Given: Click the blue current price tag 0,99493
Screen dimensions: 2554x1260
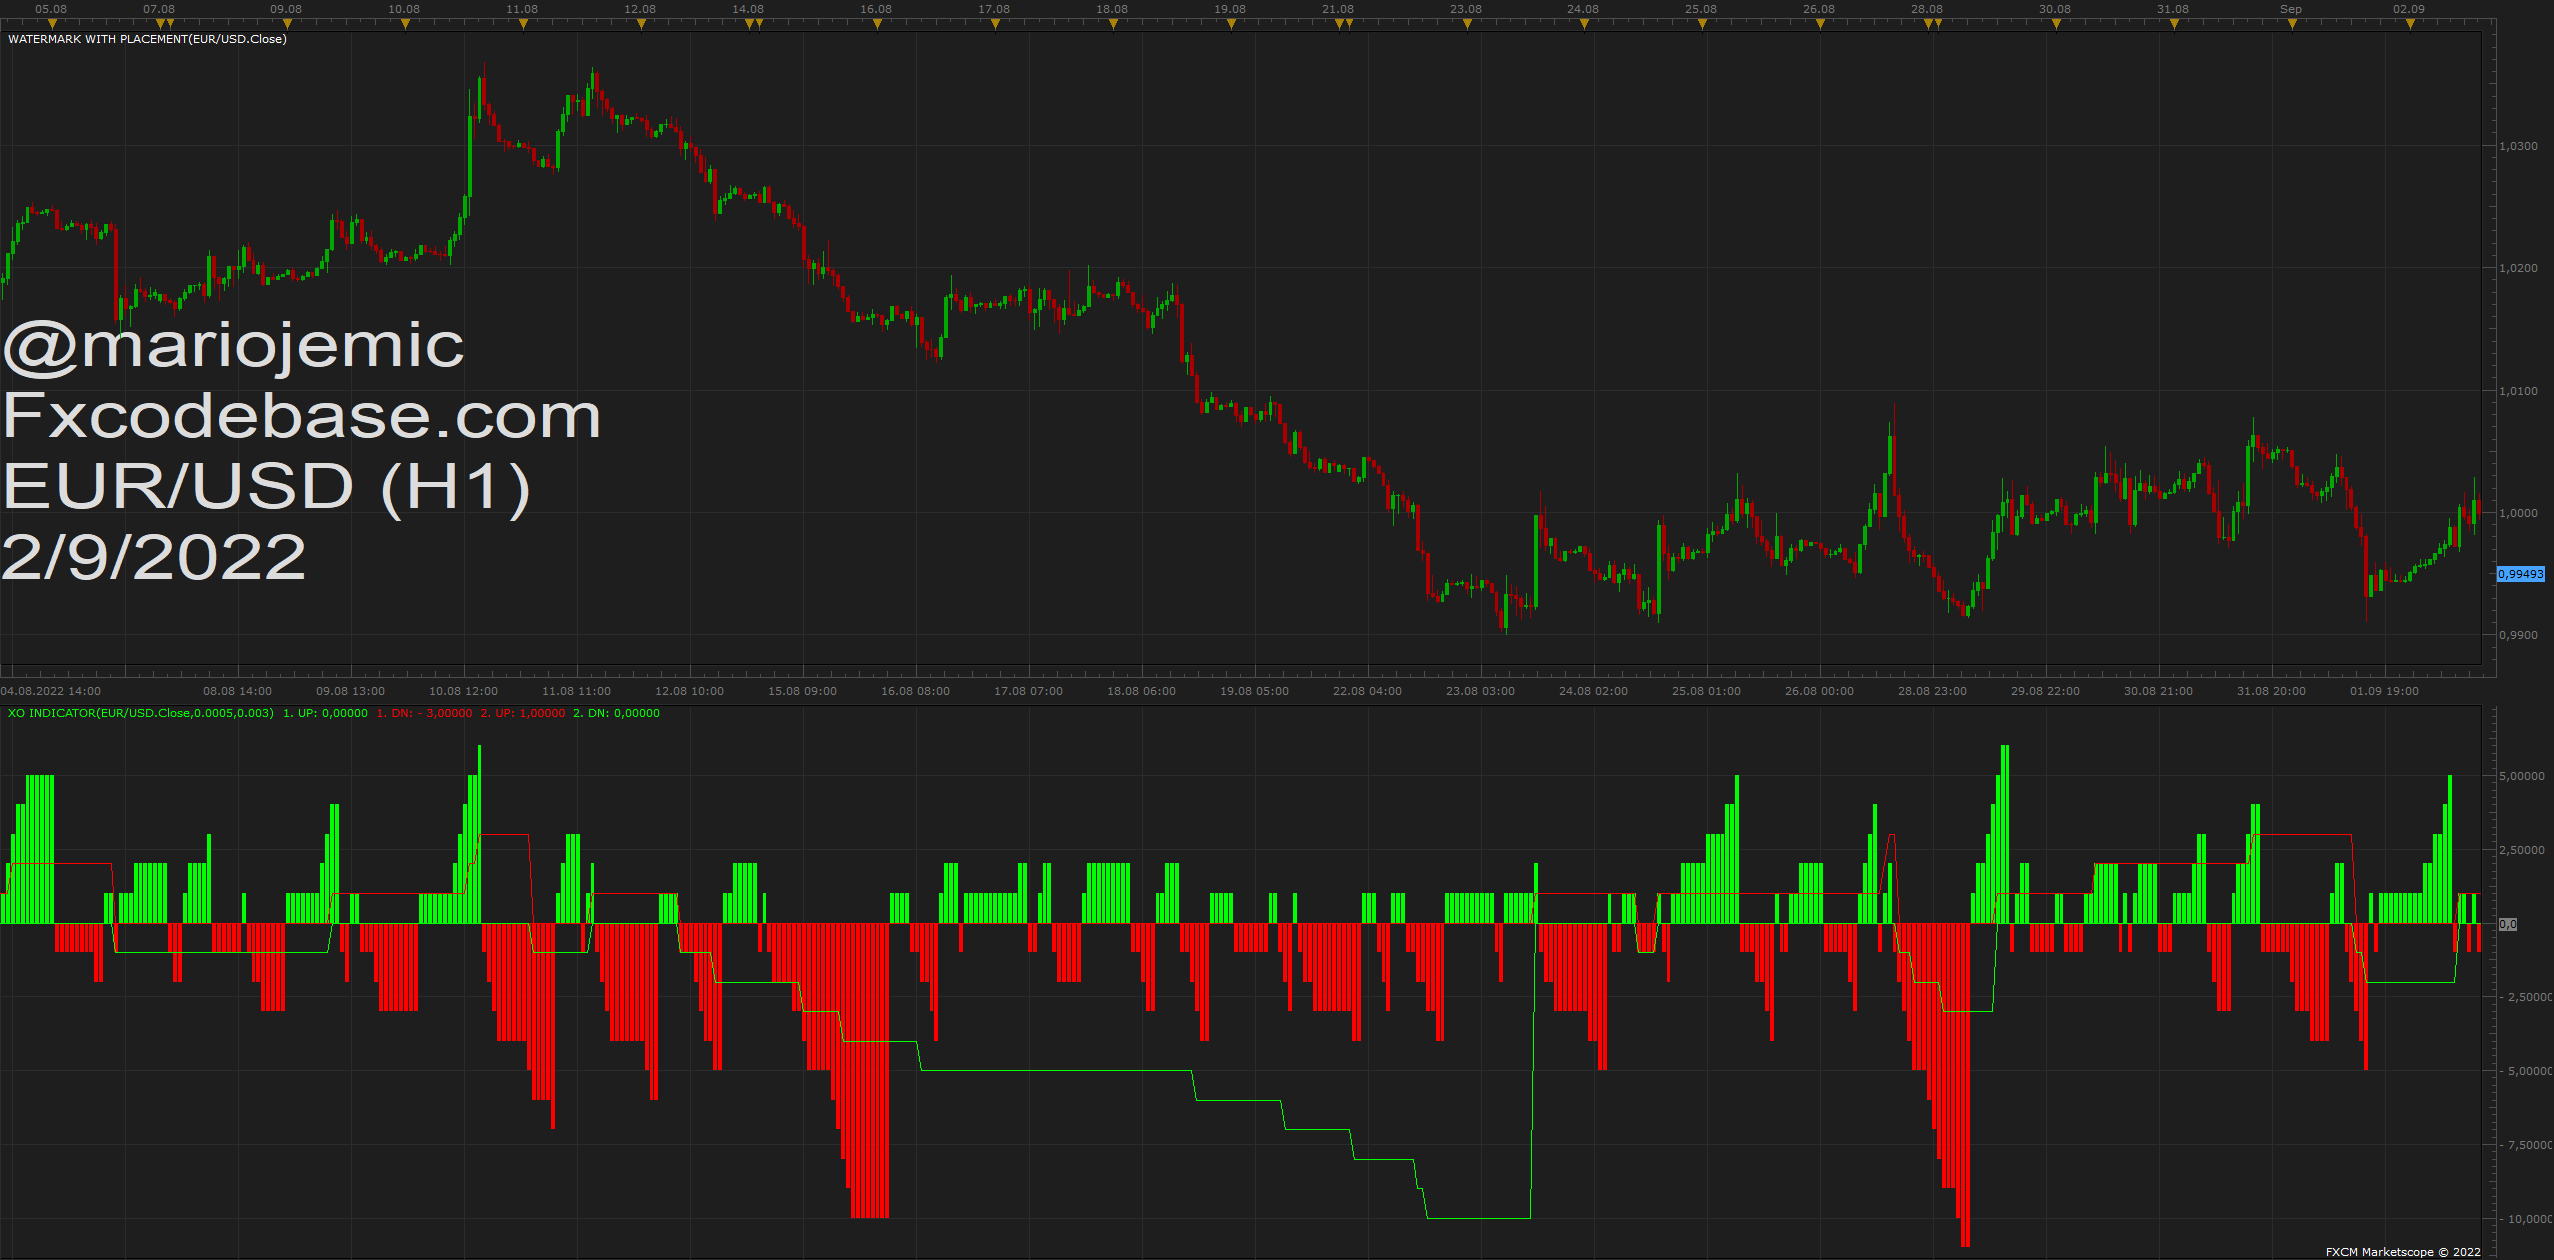Looking at the screenshot, I should tap(2520, 574).
